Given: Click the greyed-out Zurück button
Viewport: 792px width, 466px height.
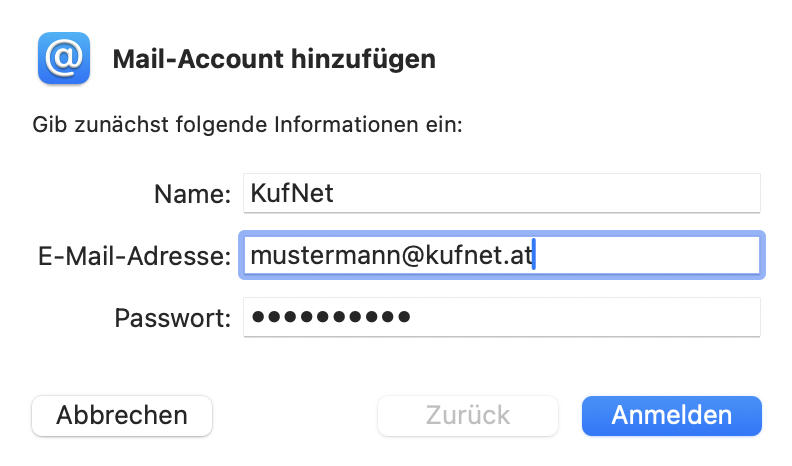Looking at the screenshot, I should coord(467,415).
